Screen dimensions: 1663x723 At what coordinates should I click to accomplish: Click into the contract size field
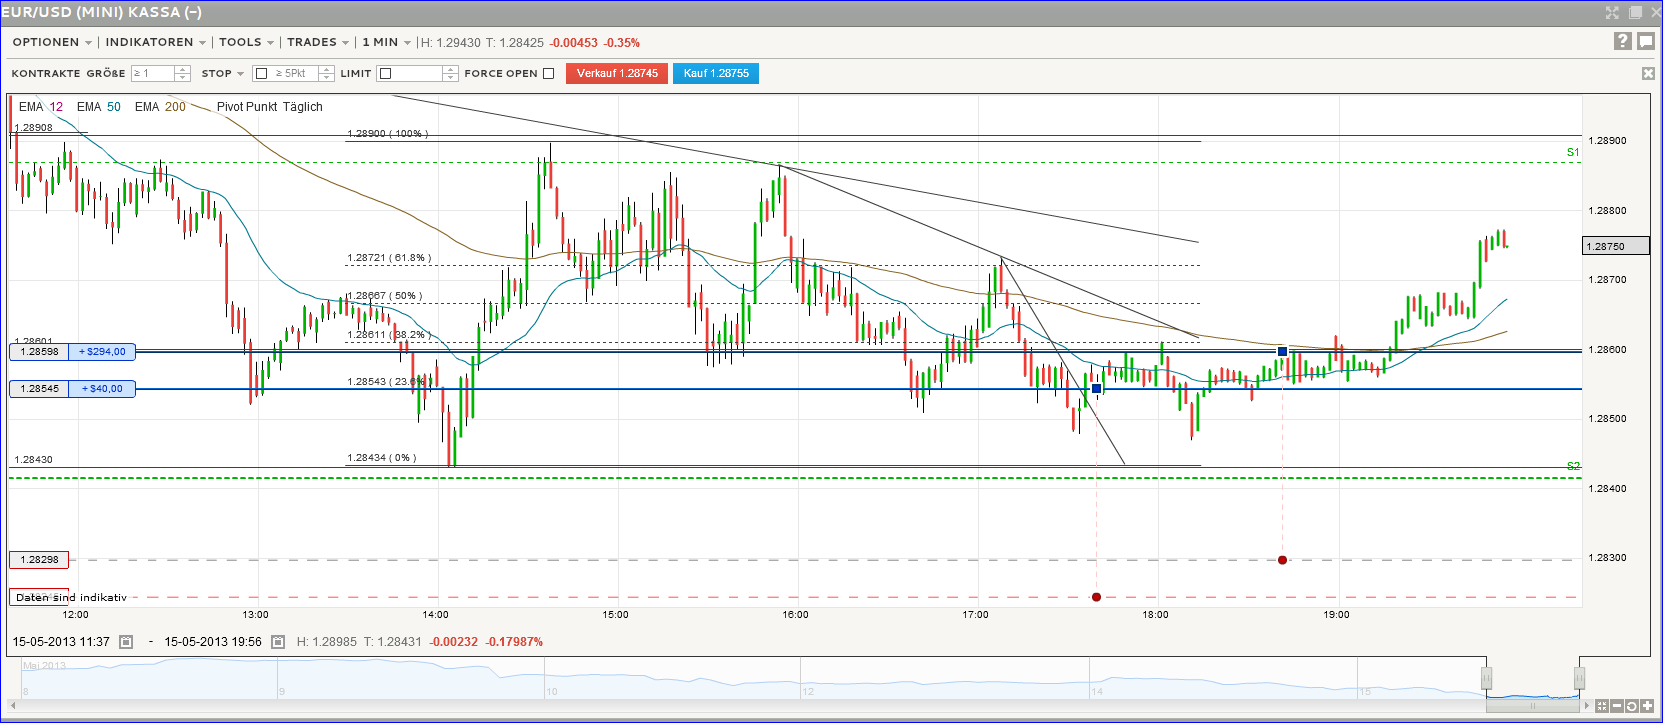tap(153, 74)
